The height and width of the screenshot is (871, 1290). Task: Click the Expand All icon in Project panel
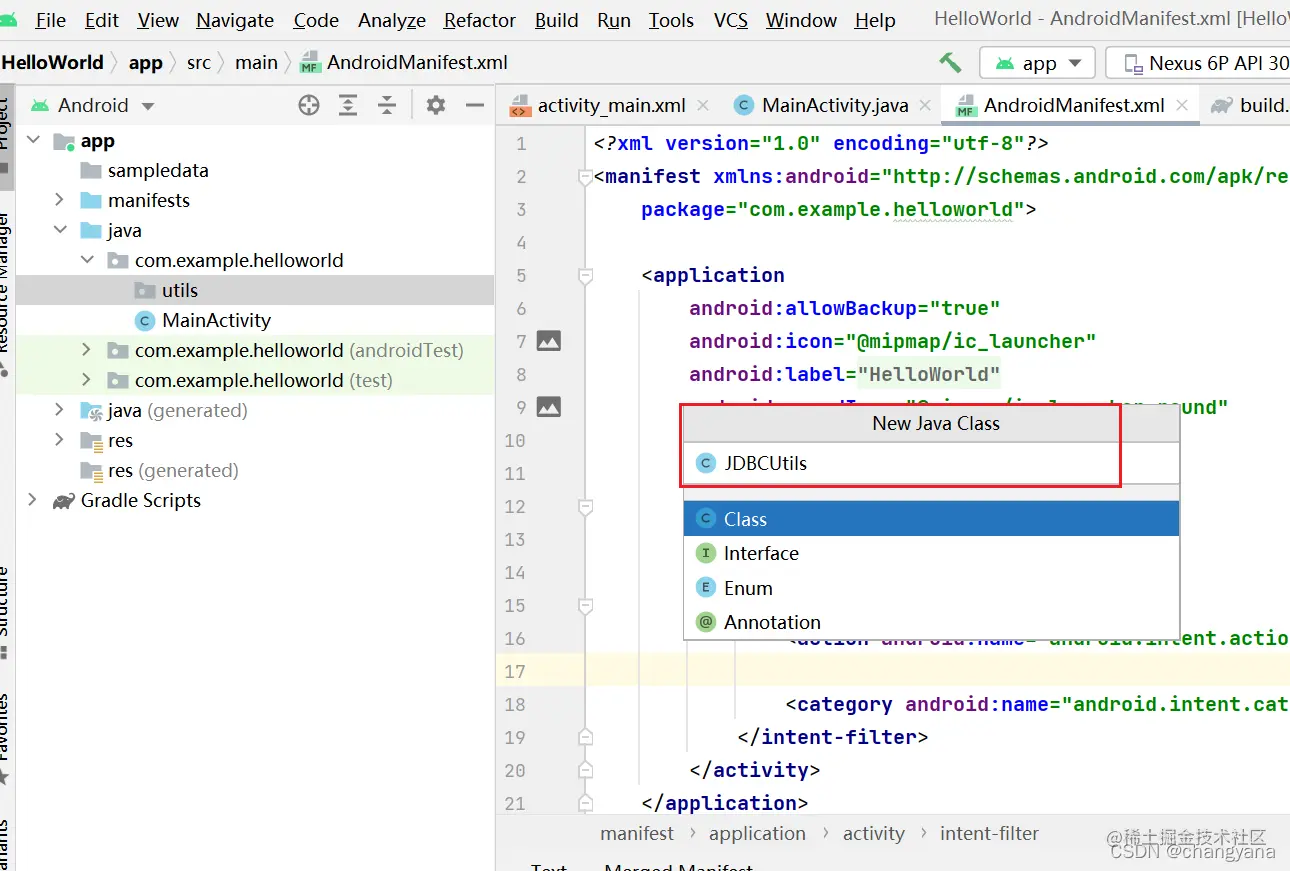(x=348, y=105)
